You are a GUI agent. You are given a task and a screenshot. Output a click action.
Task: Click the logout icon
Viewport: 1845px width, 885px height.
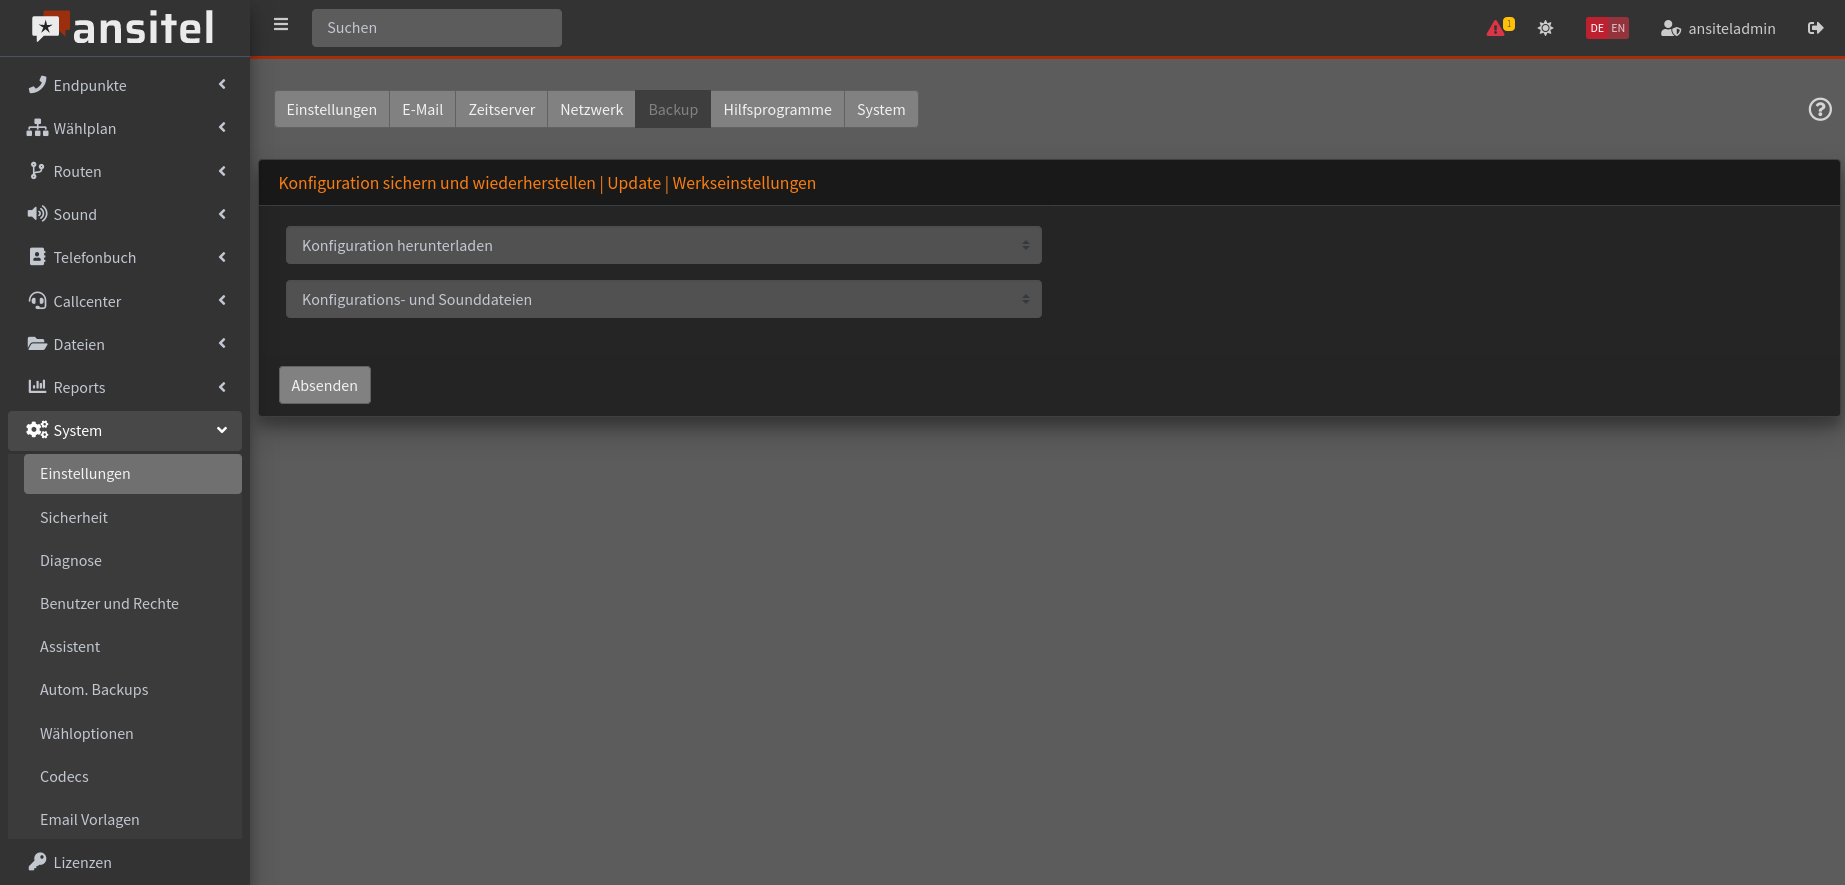[x=1815, y=28]
